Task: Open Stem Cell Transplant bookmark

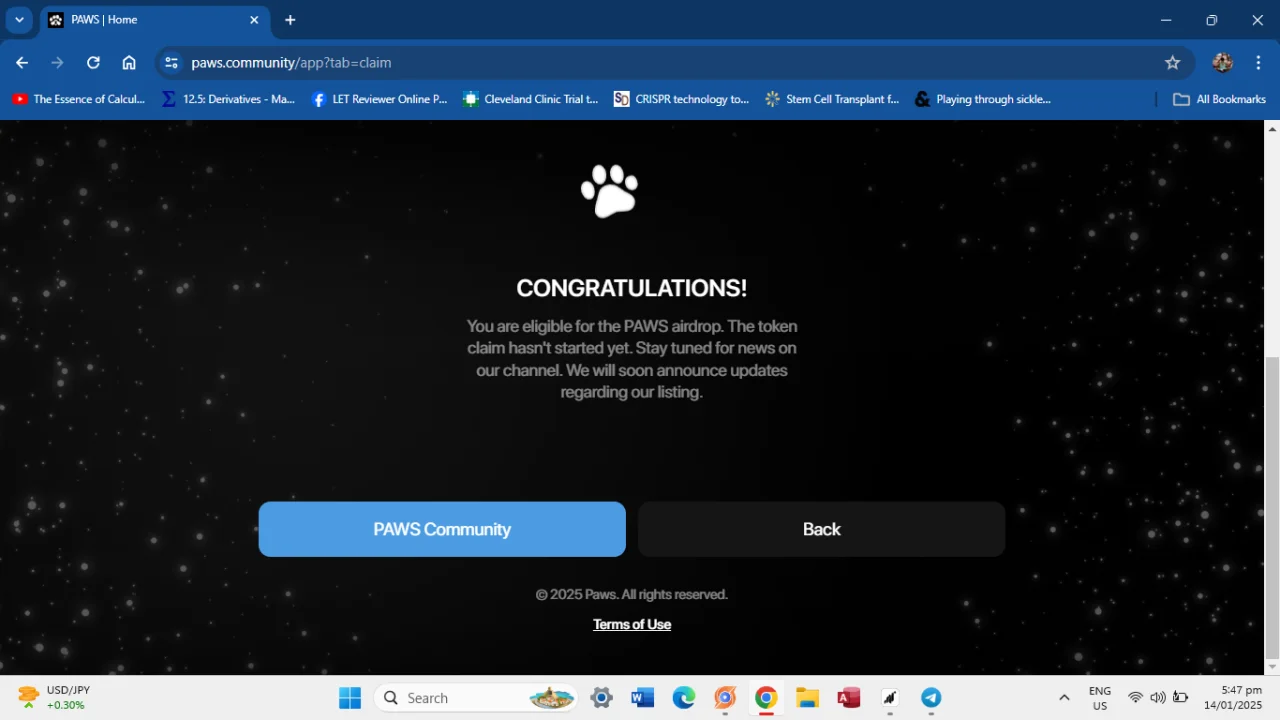Action: [832, 99]
